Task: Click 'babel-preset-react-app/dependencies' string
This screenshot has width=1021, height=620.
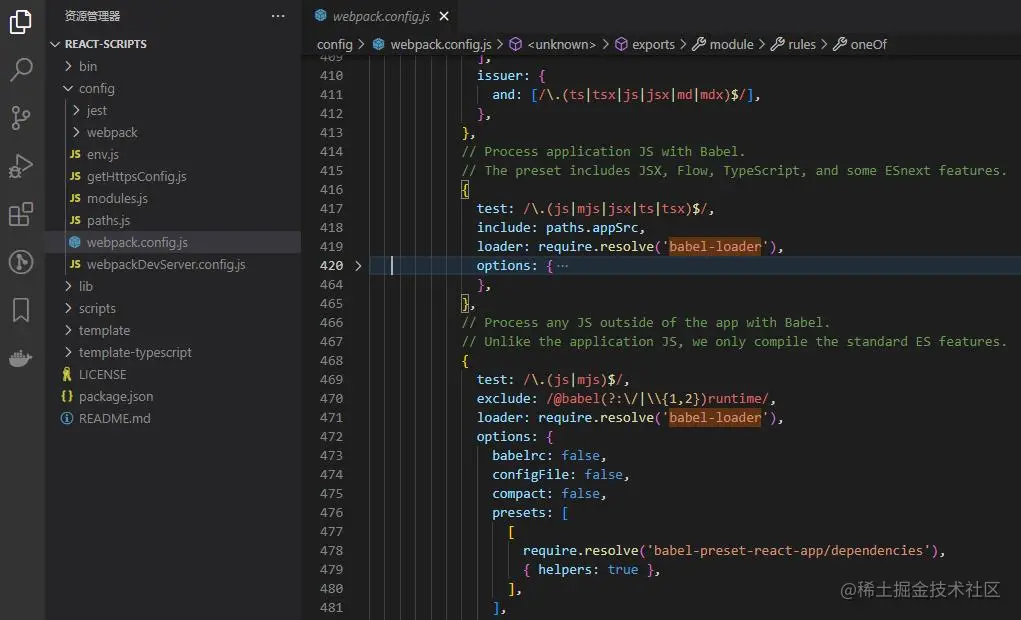Action: point(788,550)
